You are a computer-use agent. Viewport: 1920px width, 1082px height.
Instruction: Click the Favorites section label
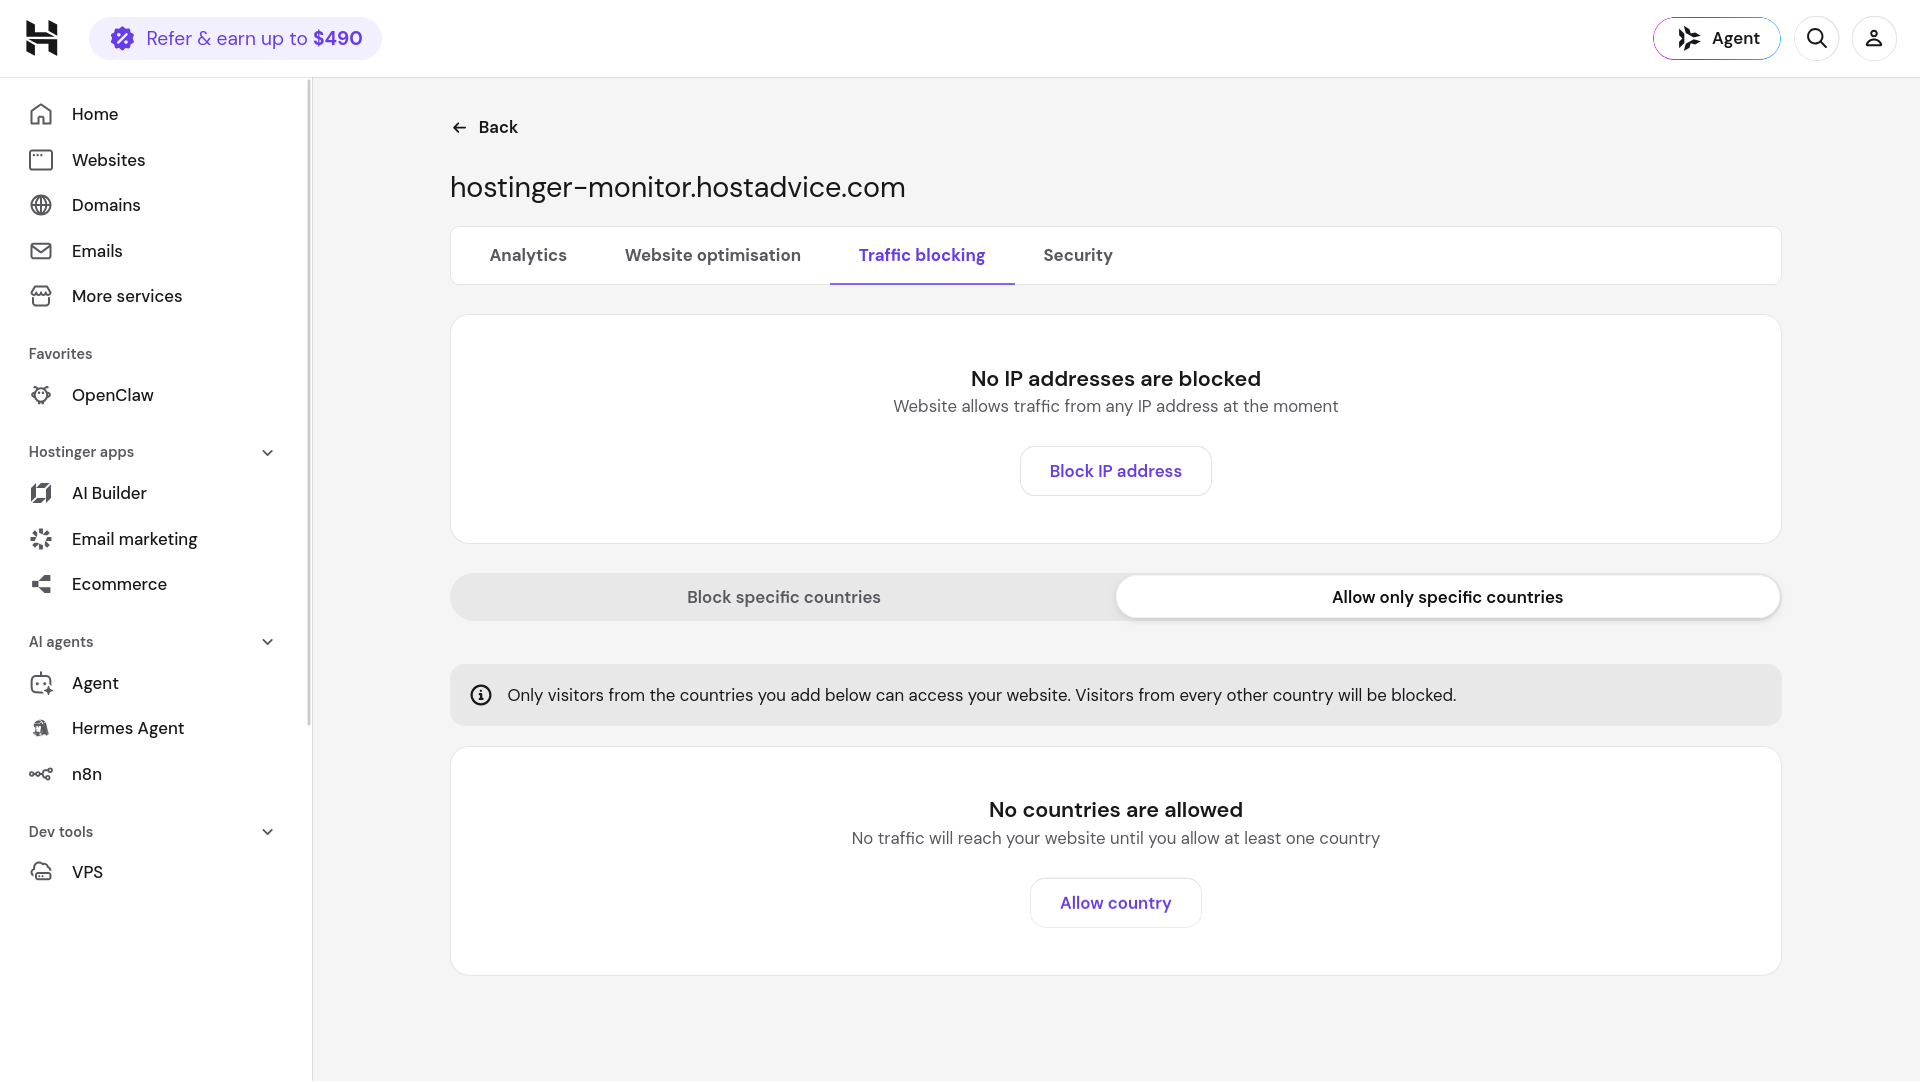click(60, 354)
